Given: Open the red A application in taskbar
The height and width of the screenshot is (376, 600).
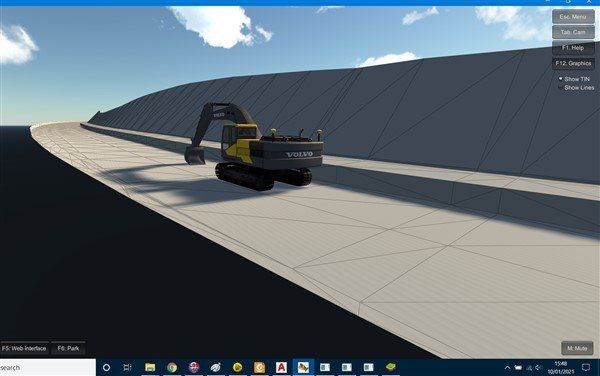Looking at the screenshot, I should tap(281, 368).
